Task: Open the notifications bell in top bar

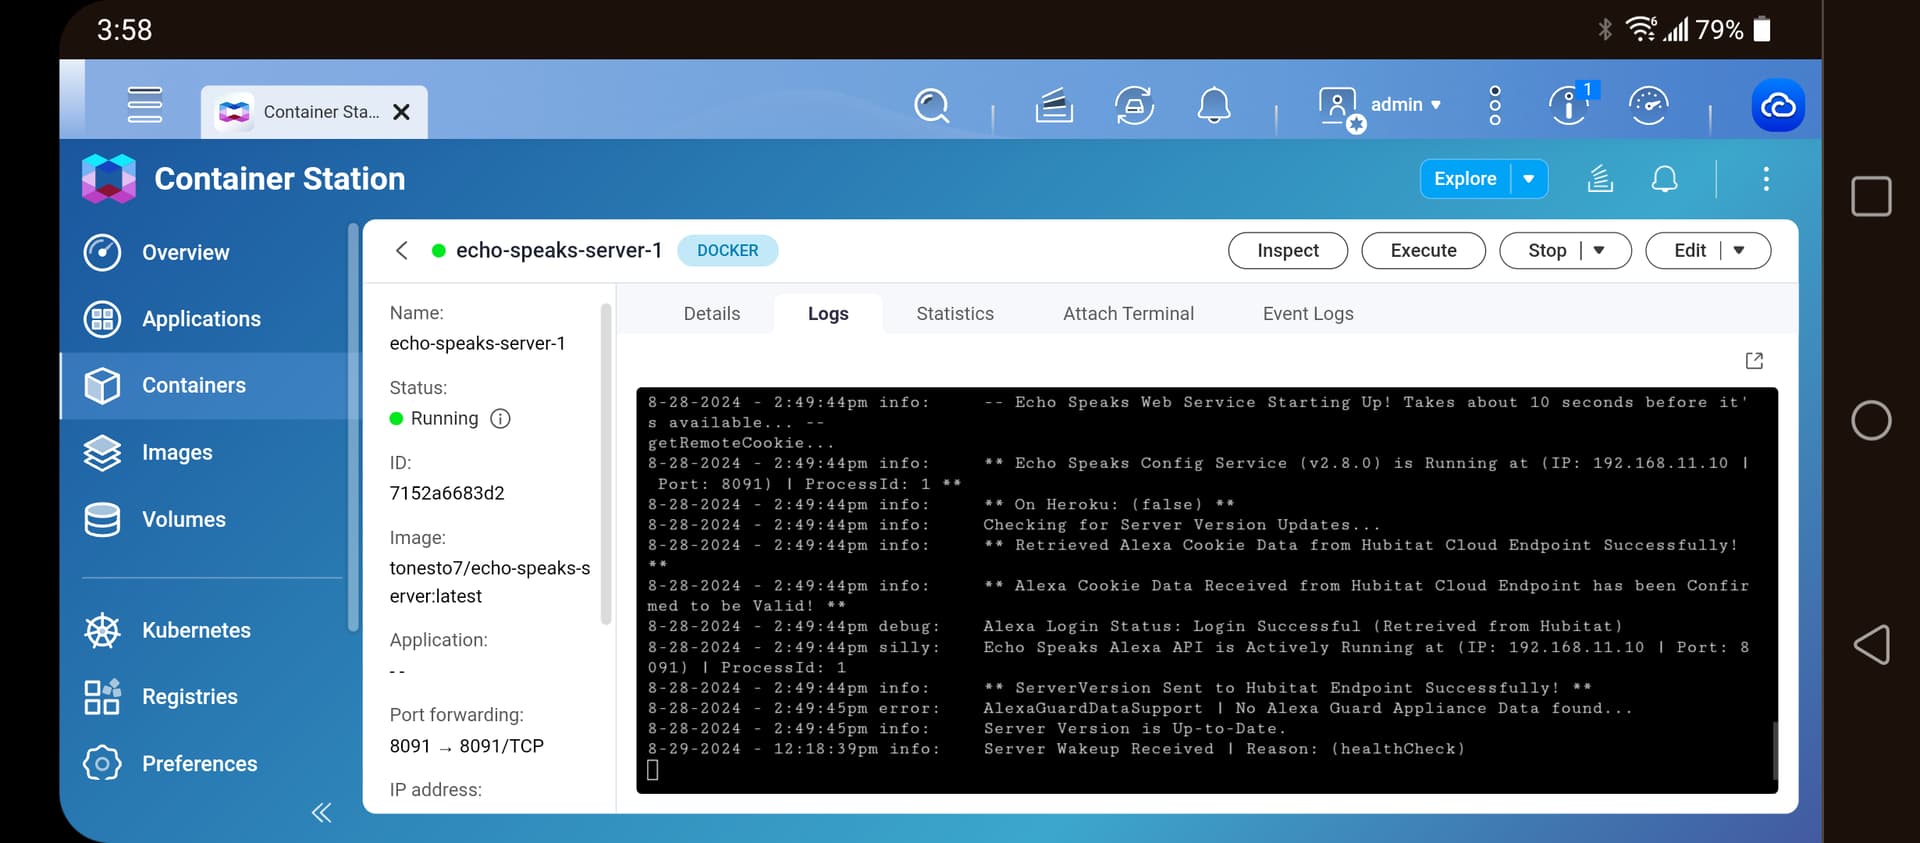Action: tap(1213, 105)
